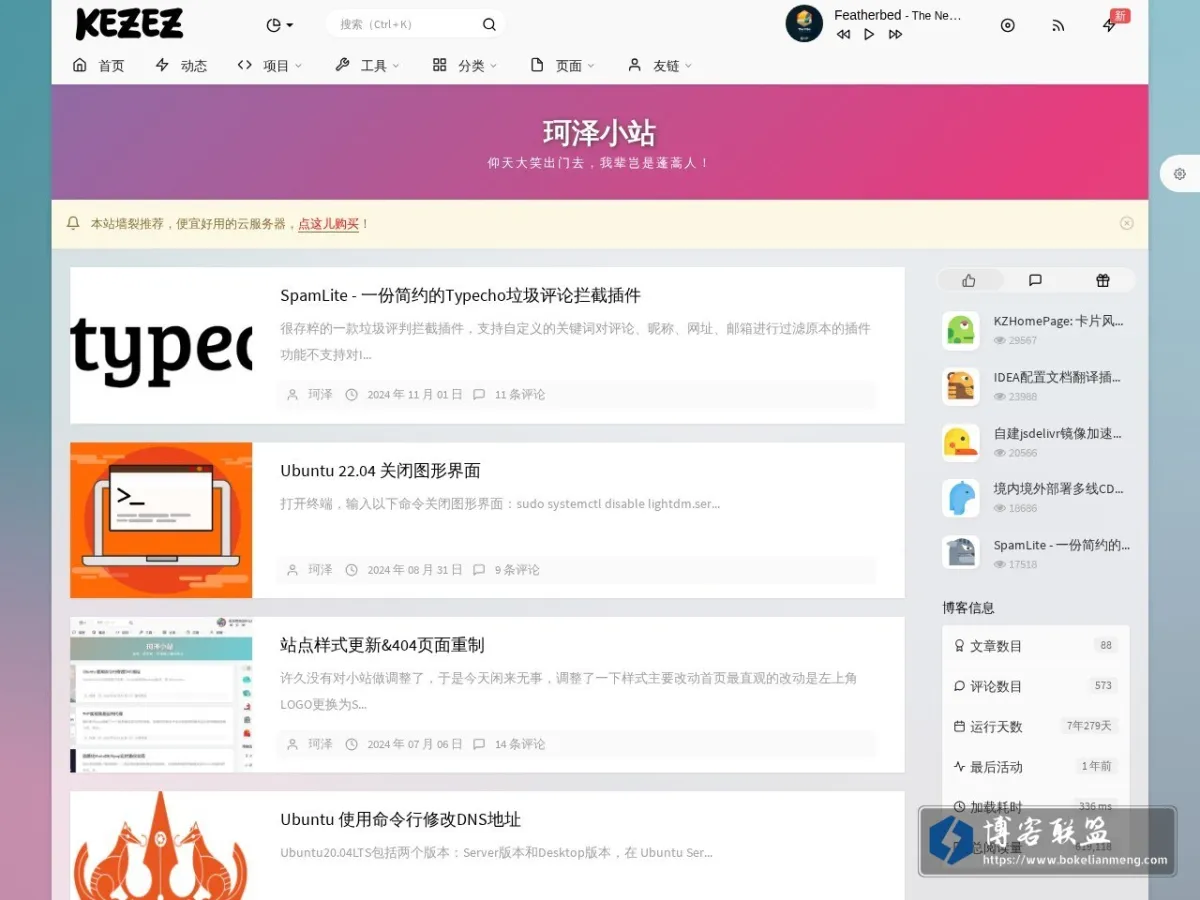Click the 2024 年 07 月 06 日 date

pyautogui.click(x=415, y=744)
